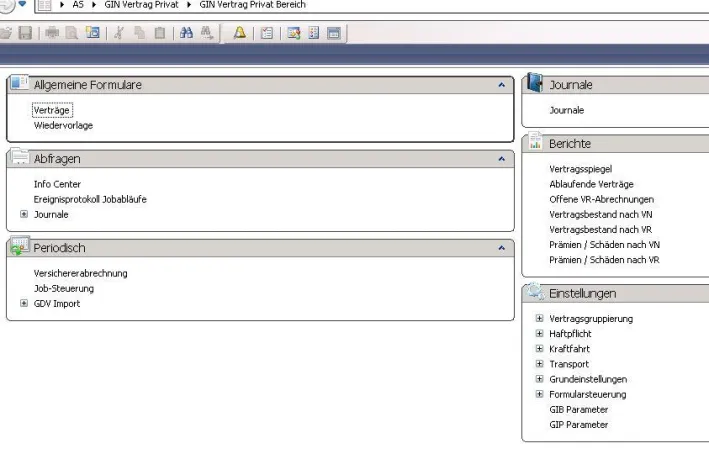Click the save diskette toolbar icon
This screenshot has height=475, width=709.
24,33
